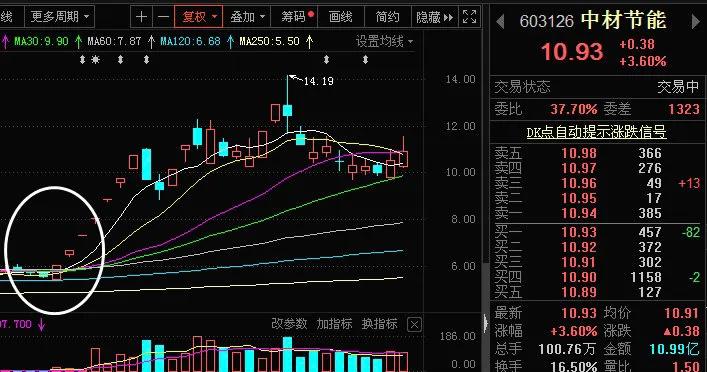Click 总手 value 100.76万

pos(567,349)
